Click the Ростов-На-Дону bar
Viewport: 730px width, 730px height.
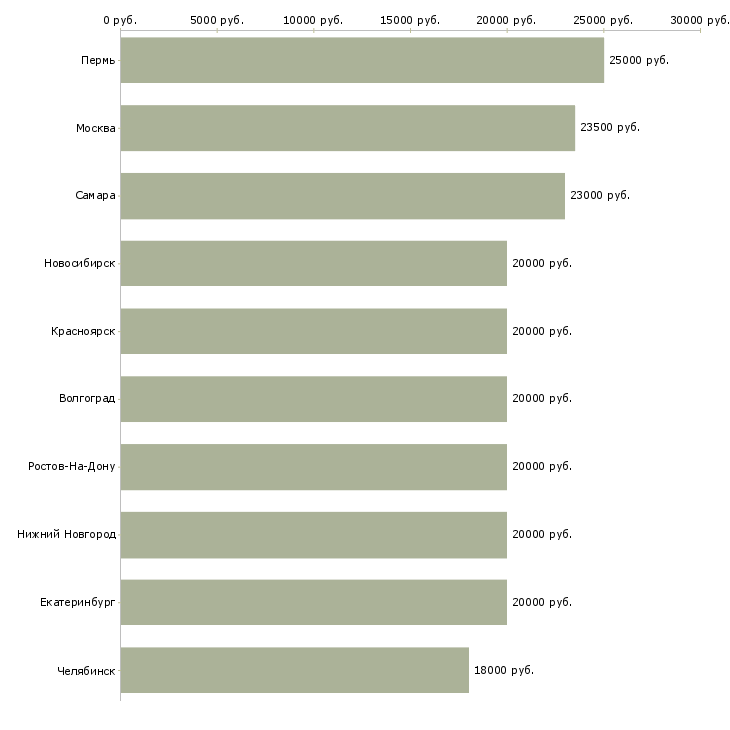[x=314, y=467]
